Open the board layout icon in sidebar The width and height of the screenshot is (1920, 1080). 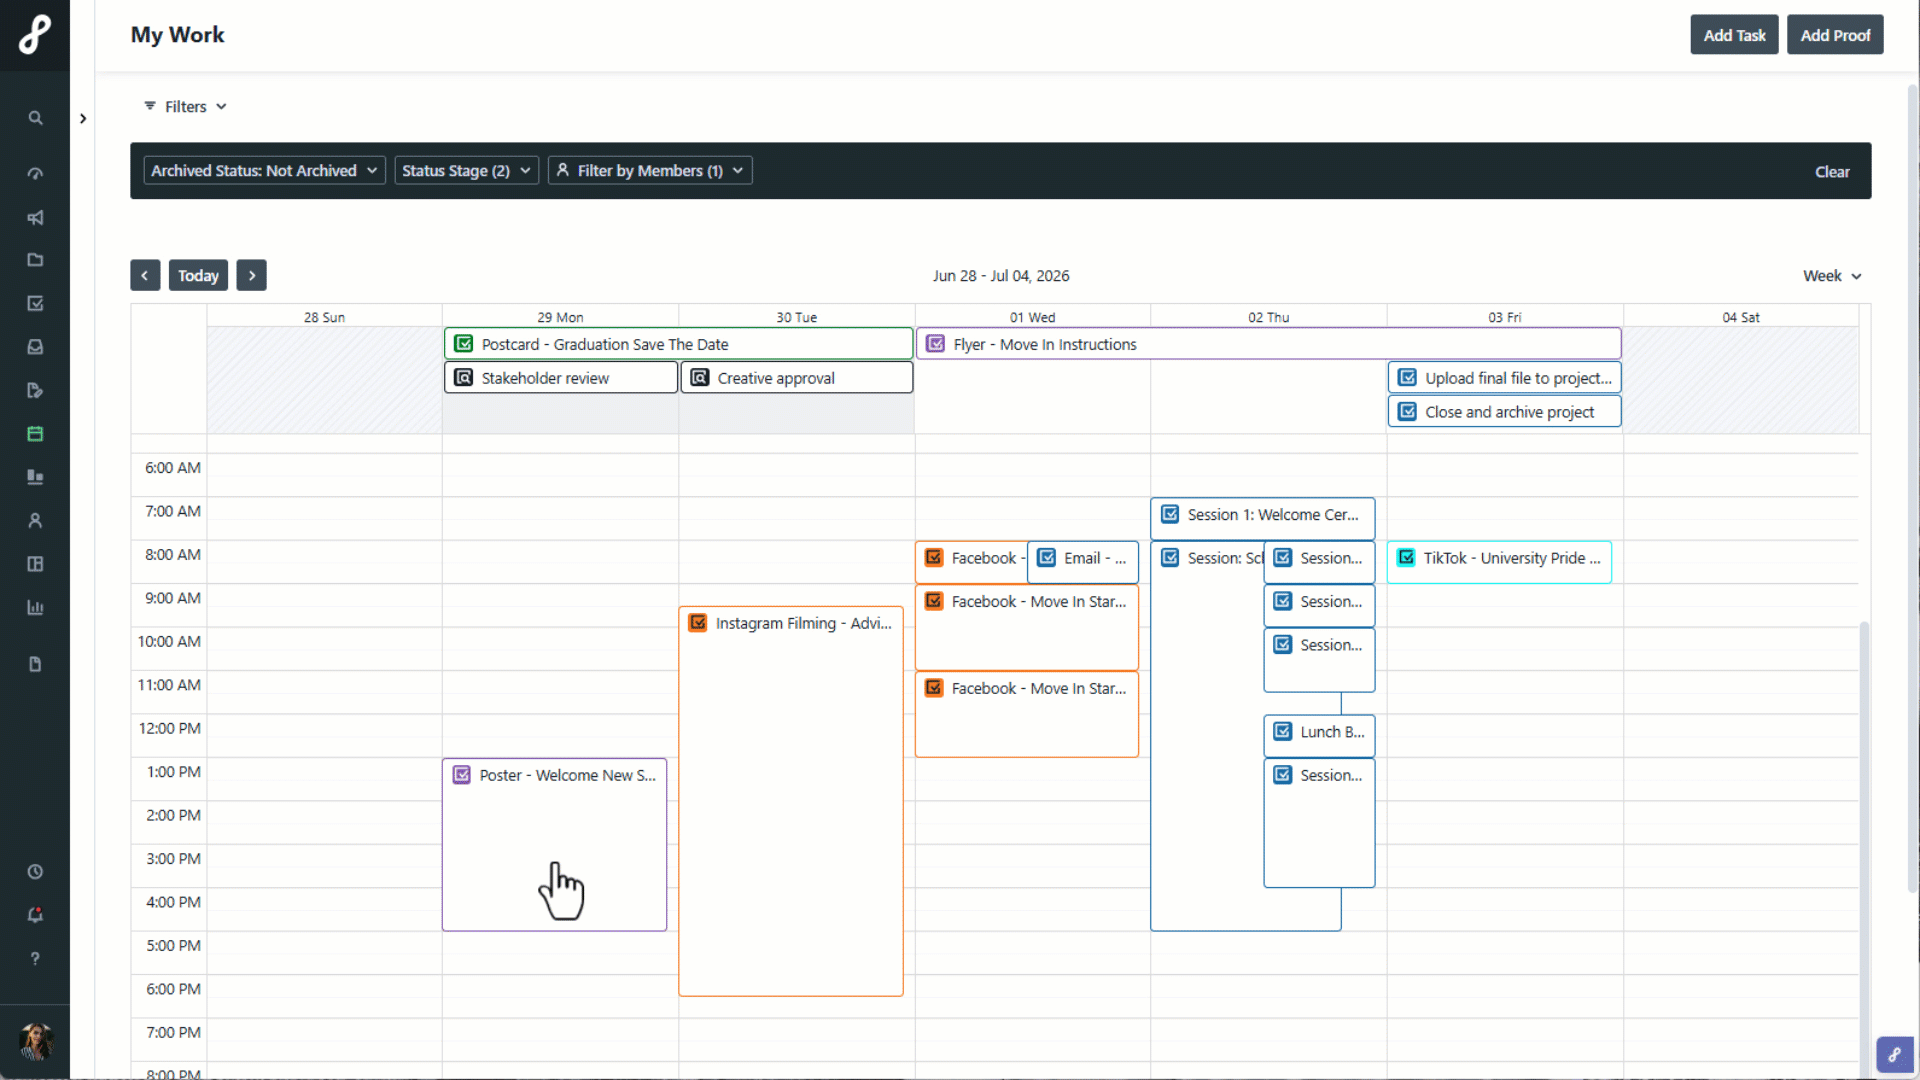coord(35,564)
